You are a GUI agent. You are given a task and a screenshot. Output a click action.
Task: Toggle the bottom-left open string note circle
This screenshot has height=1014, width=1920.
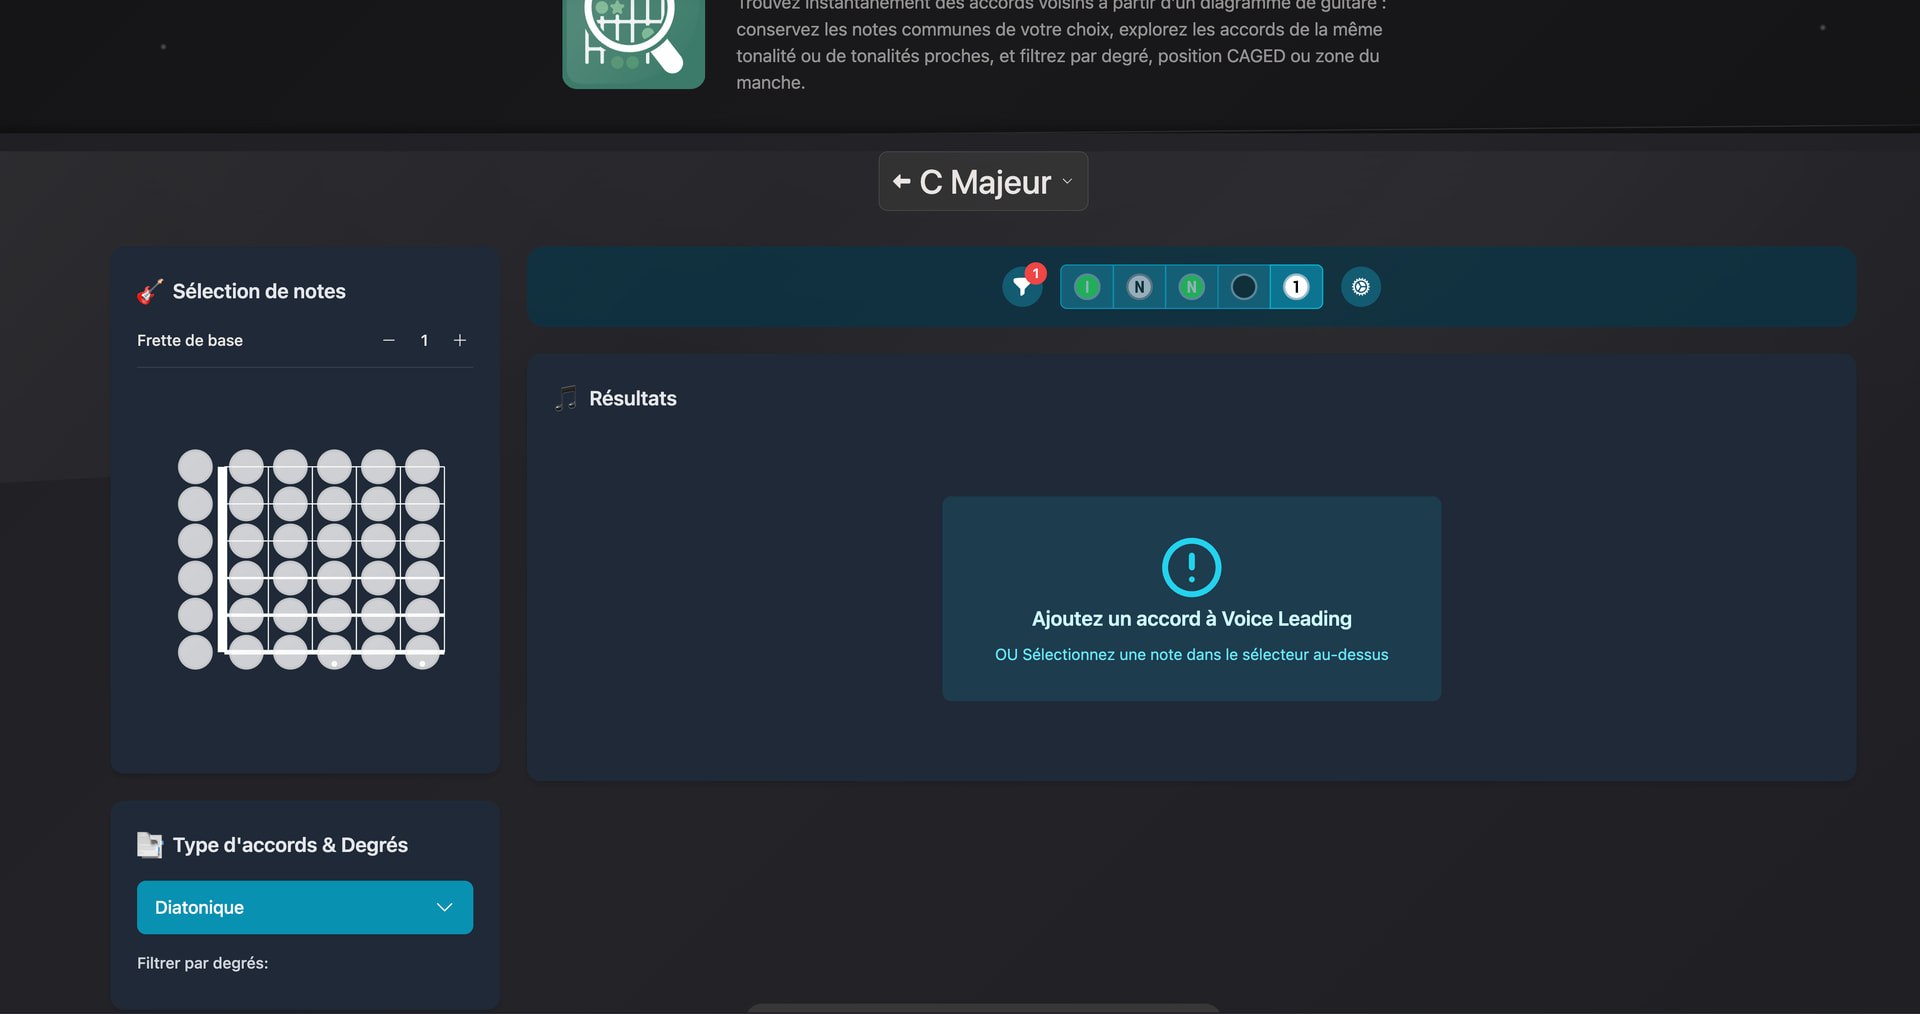click(195, 652)
